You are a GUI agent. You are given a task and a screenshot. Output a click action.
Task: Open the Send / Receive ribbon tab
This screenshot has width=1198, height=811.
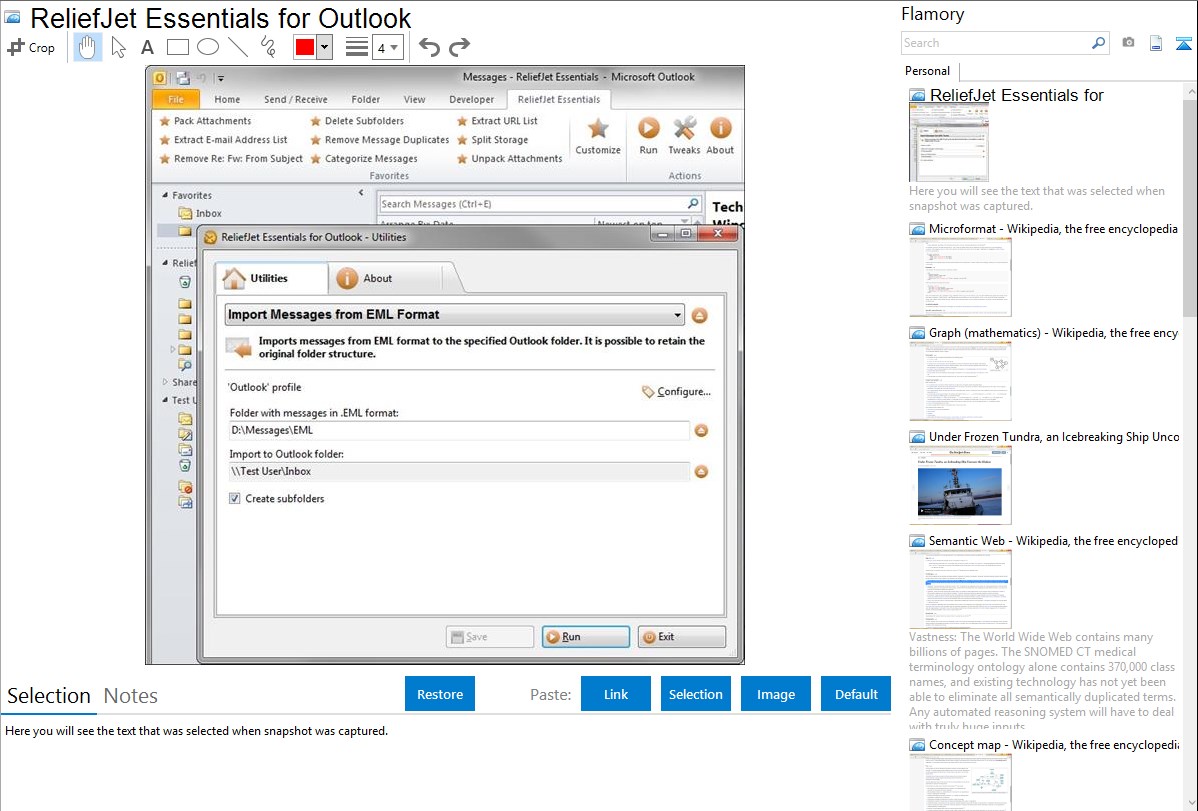[x=296, y=99]
